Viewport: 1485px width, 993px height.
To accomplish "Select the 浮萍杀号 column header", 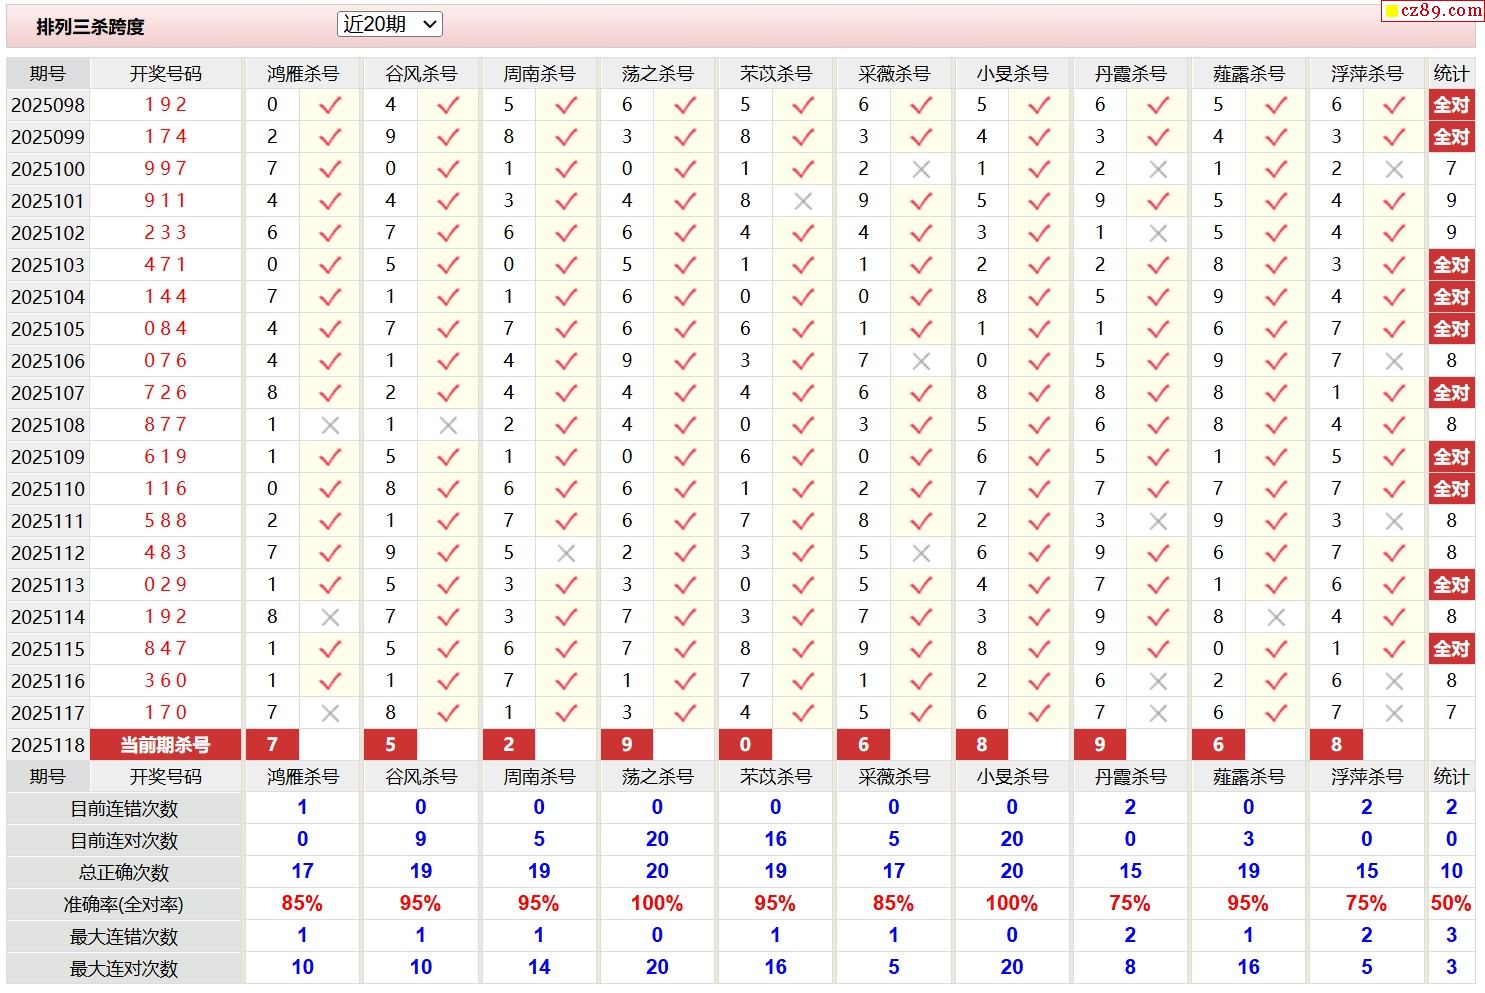I will pos(1367,74).
